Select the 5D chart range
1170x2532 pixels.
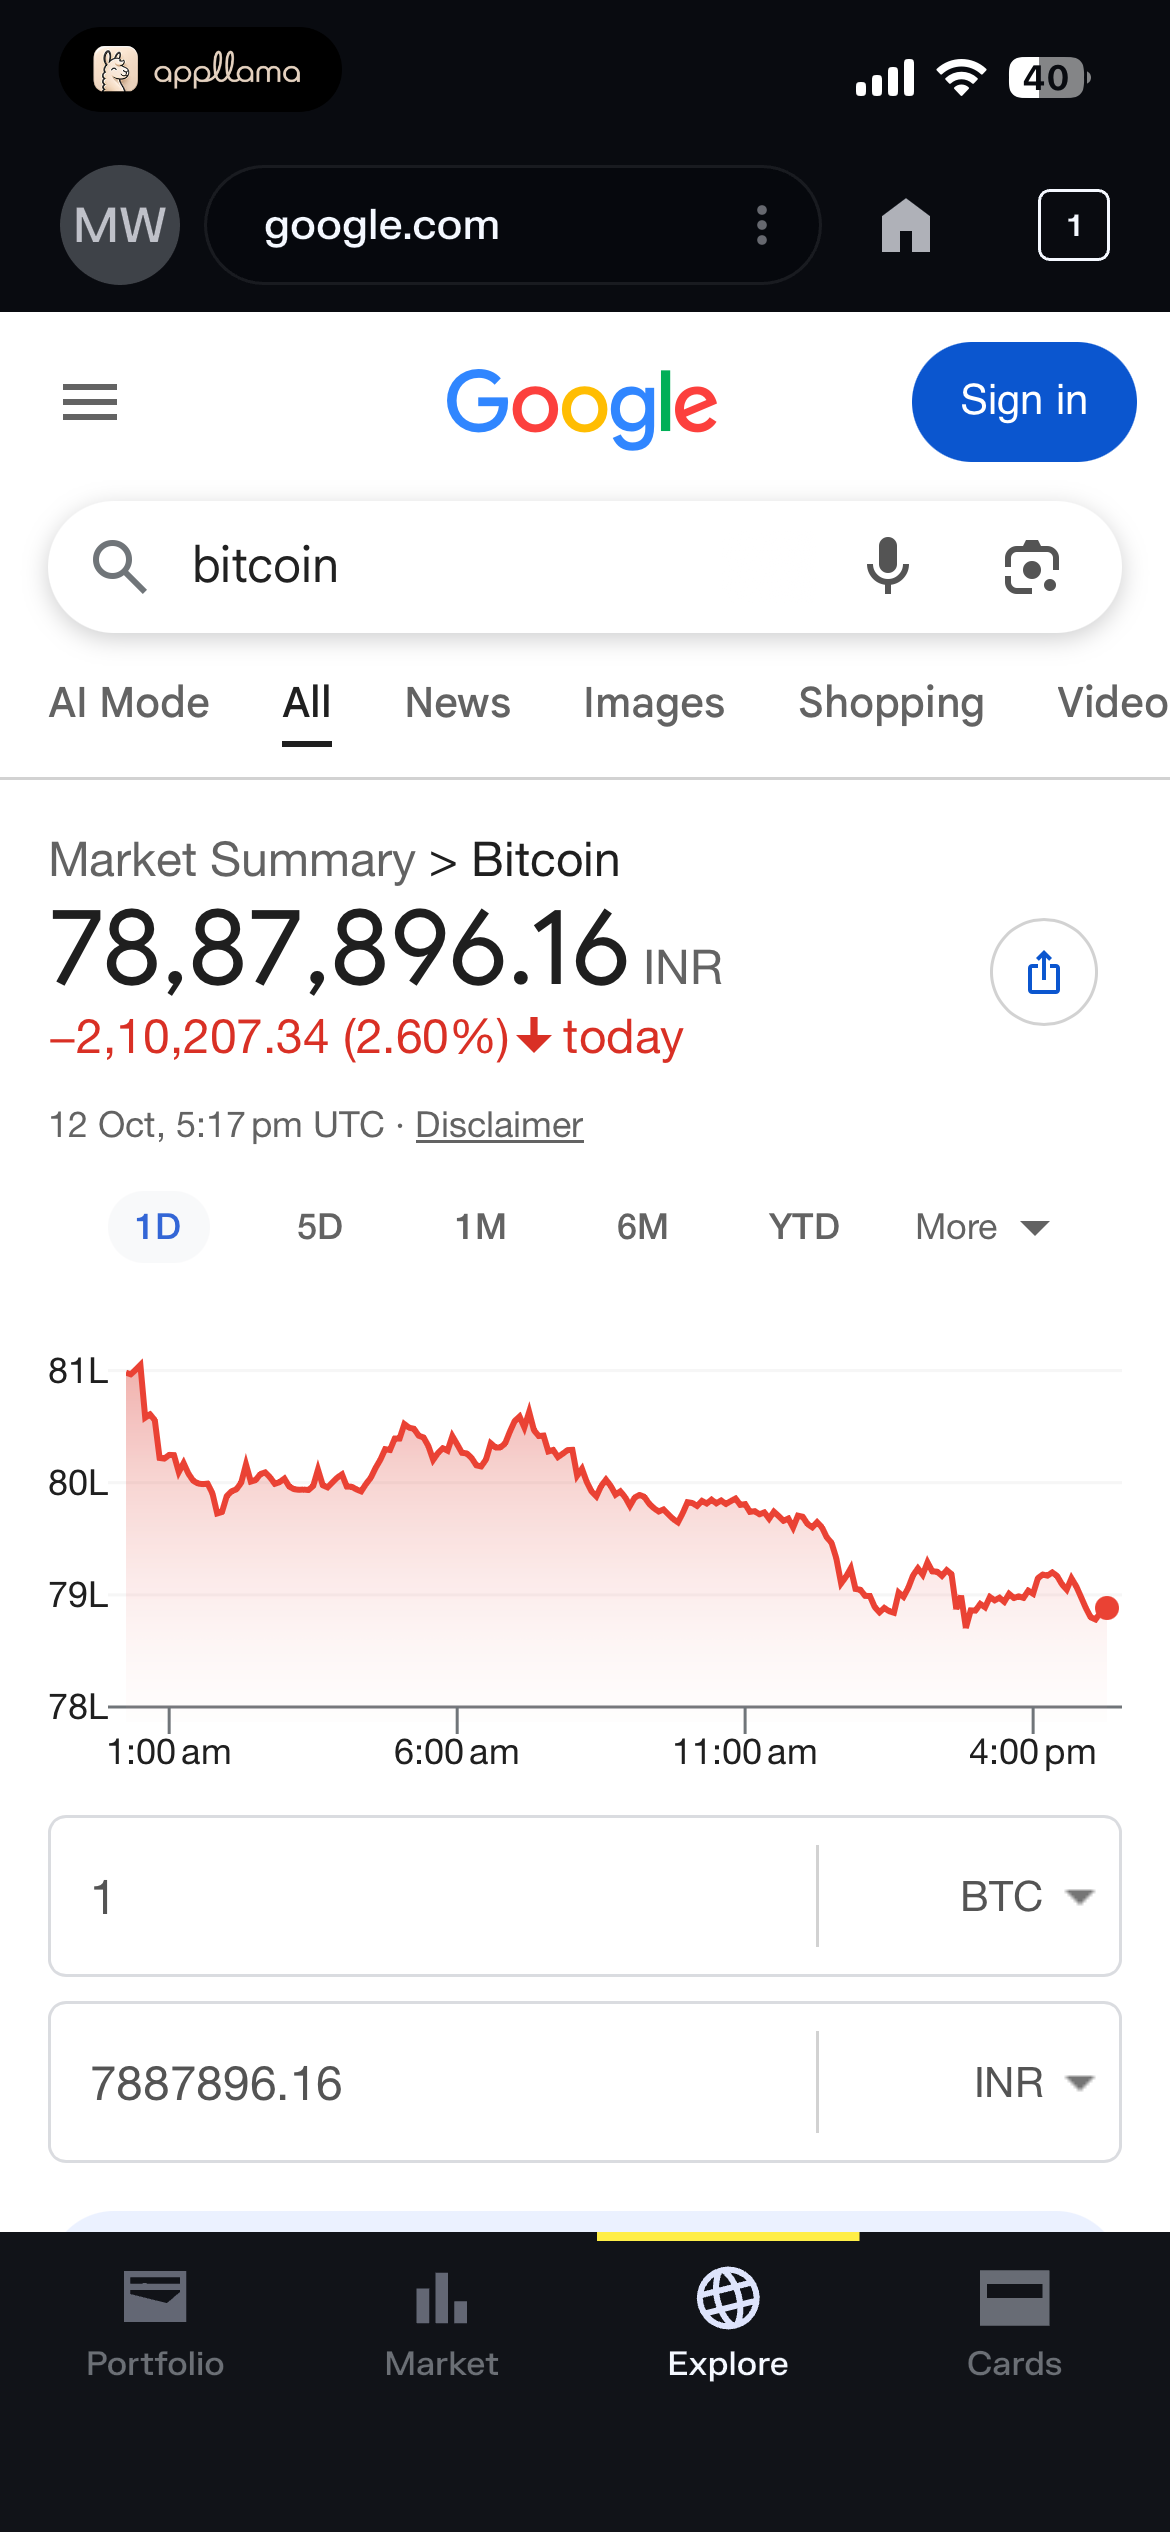[320, 1227]
